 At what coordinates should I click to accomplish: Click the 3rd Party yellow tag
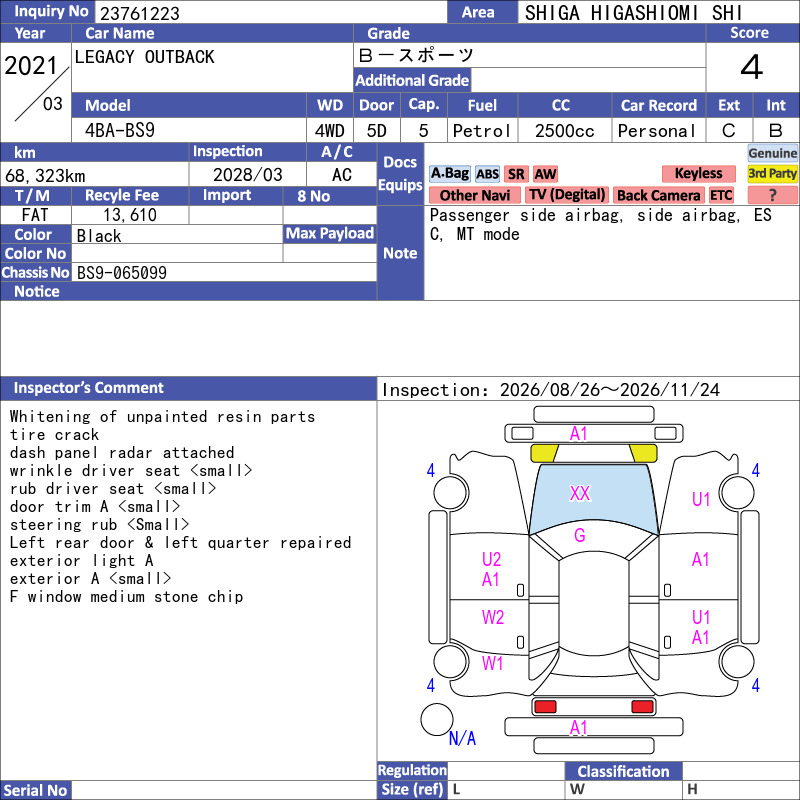[772, 174]
